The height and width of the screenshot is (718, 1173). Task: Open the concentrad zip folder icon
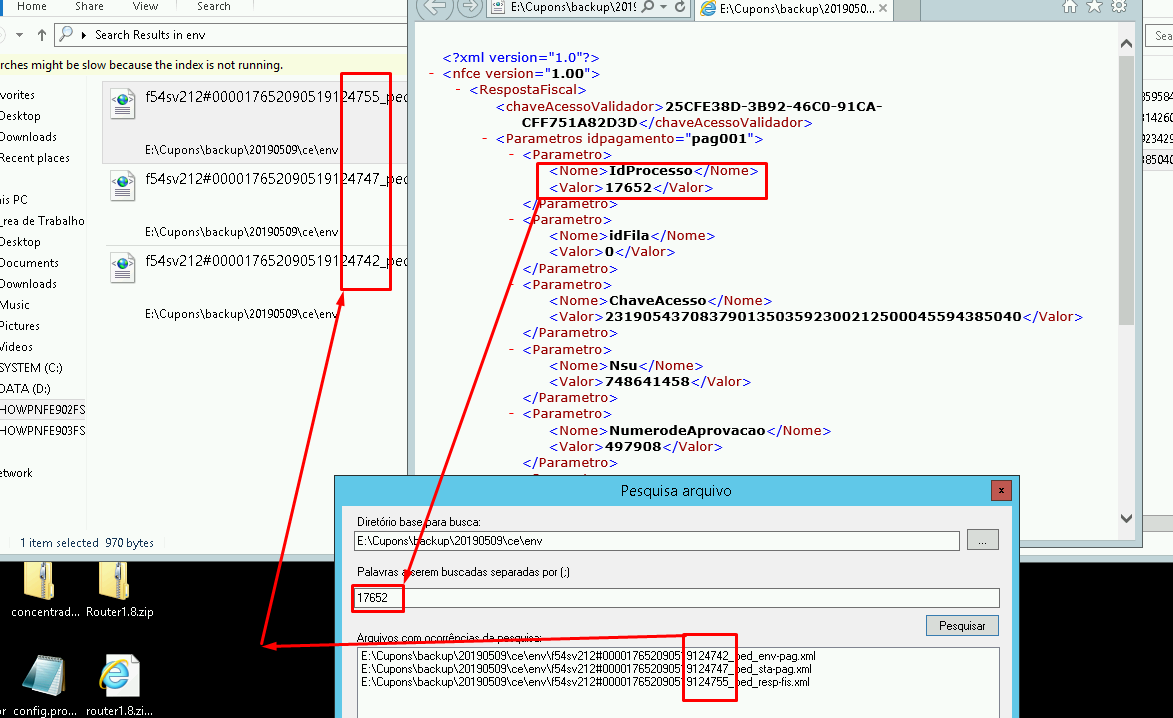40,585
